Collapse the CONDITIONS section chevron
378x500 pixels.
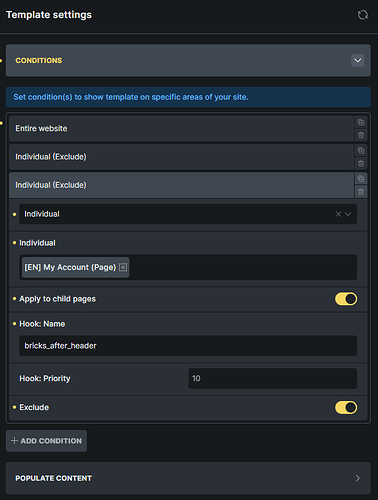pos(357,61)
